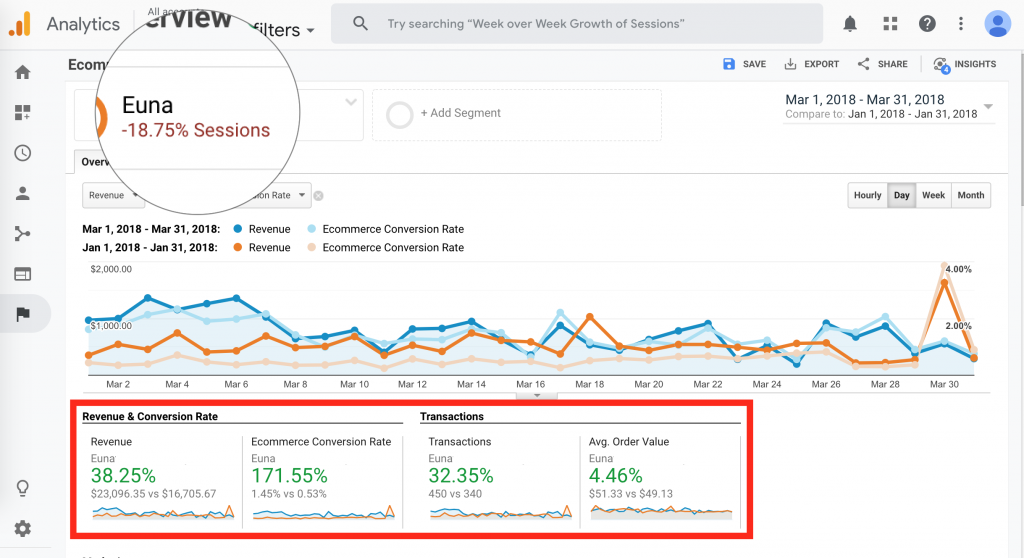Expand the date range picker arrow
This screenshot has width=1024, height=558.
[989, 107]
